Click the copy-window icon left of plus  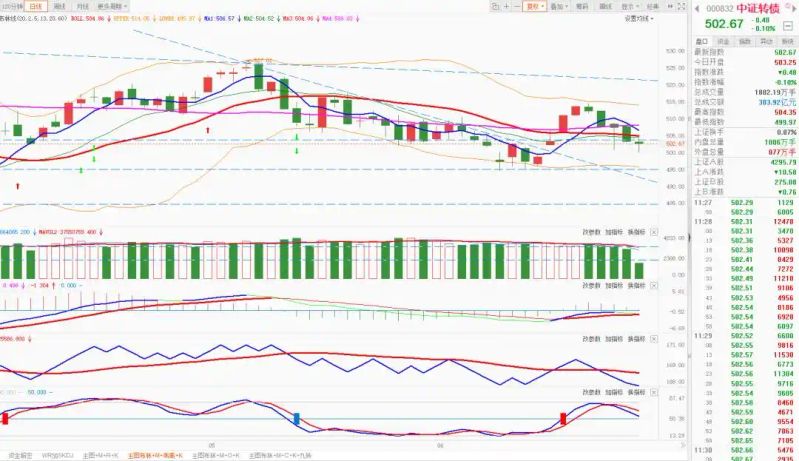click(x=495, y=6)
